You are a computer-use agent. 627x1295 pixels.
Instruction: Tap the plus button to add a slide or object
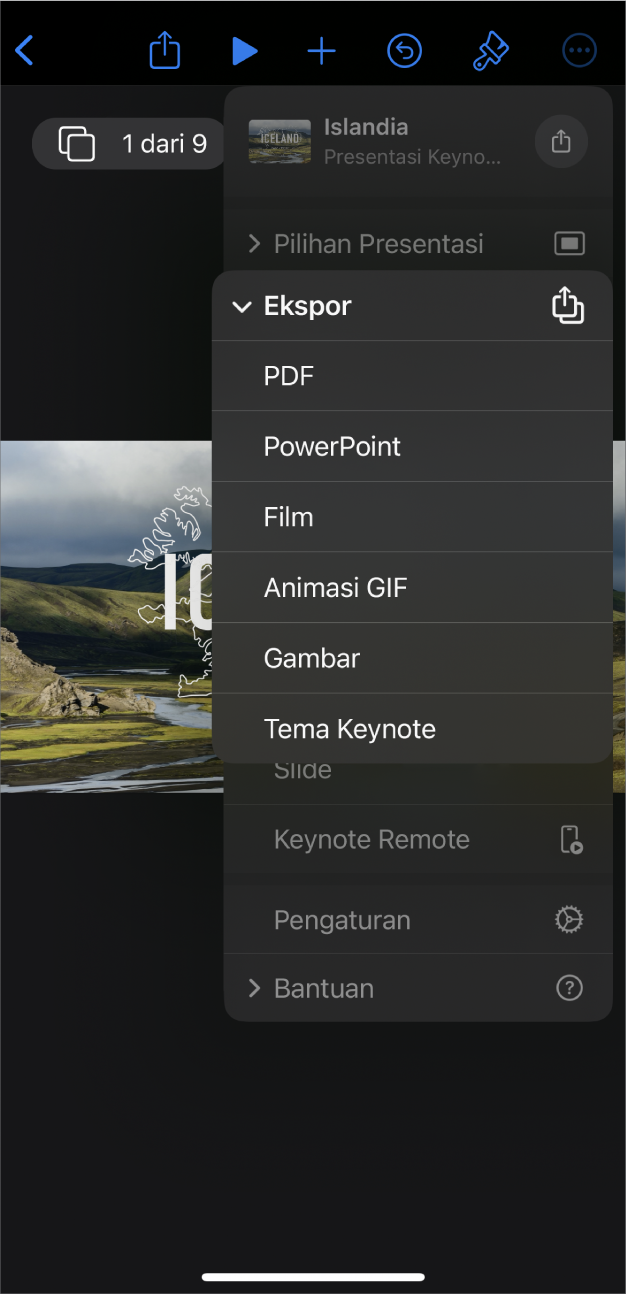(x=321, y=51)
